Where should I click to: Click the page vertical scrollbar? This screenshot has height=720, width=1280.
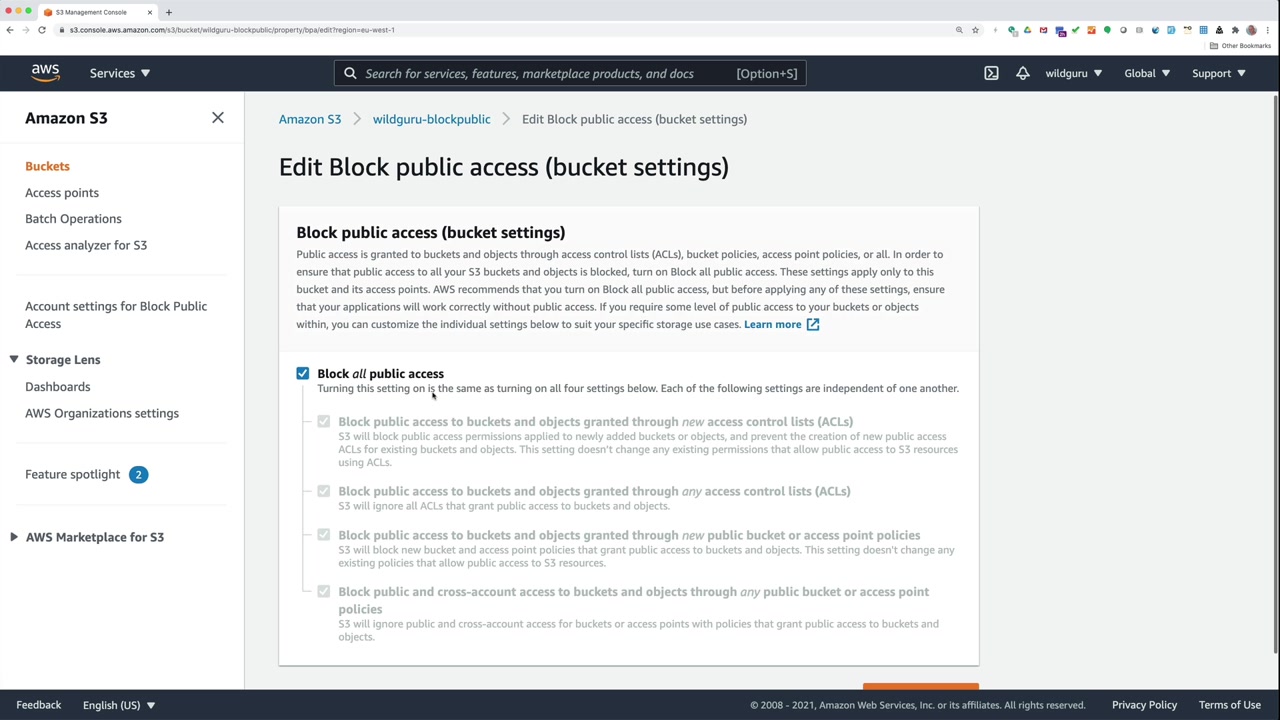tap(1276, 375)
